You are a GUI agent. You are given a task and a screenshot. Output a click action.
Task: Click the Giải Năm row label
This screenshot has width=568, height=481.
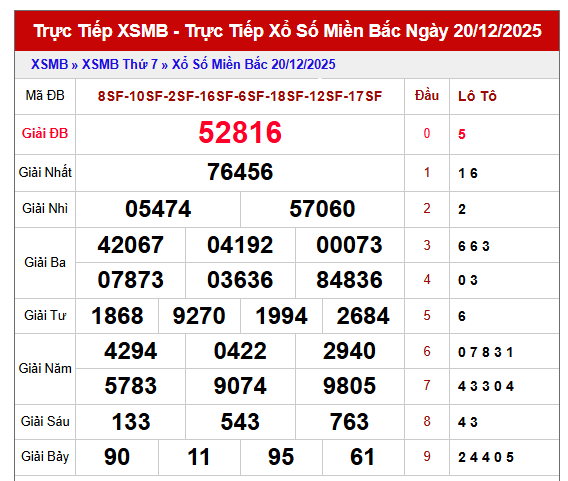[x=45, y=369]
